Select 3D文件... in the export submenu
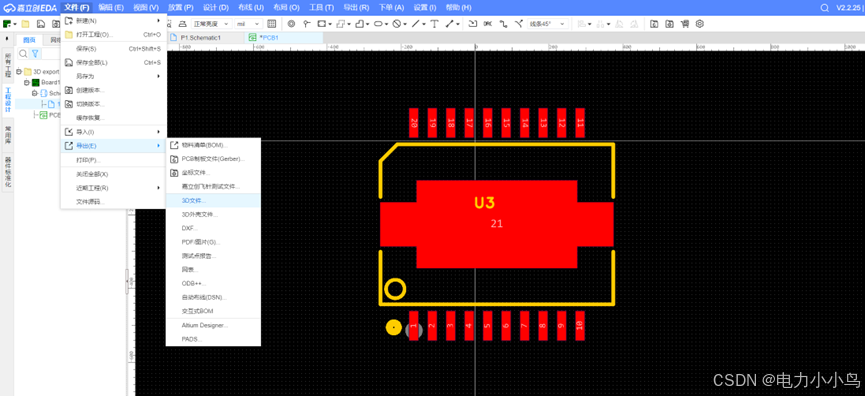This screenshot has height=396, width=865. [x=213, y=200]
